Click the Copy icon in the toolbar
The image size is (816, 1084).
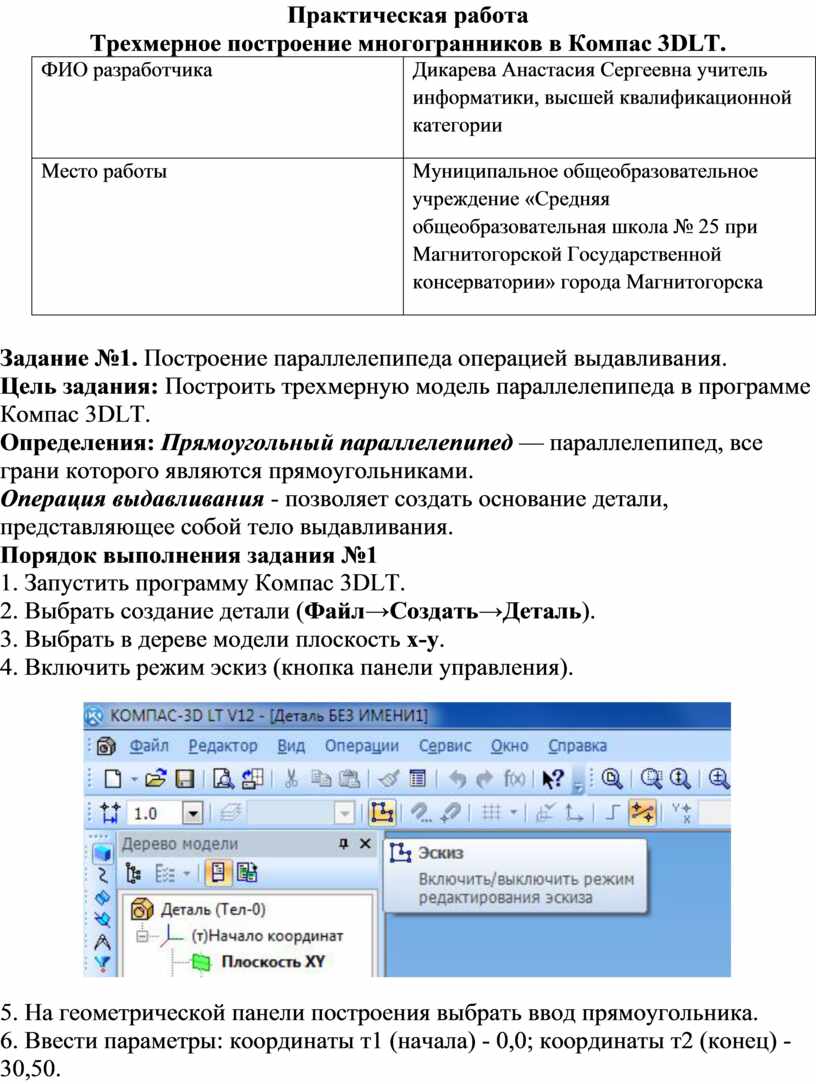click(x=320, y=779)
